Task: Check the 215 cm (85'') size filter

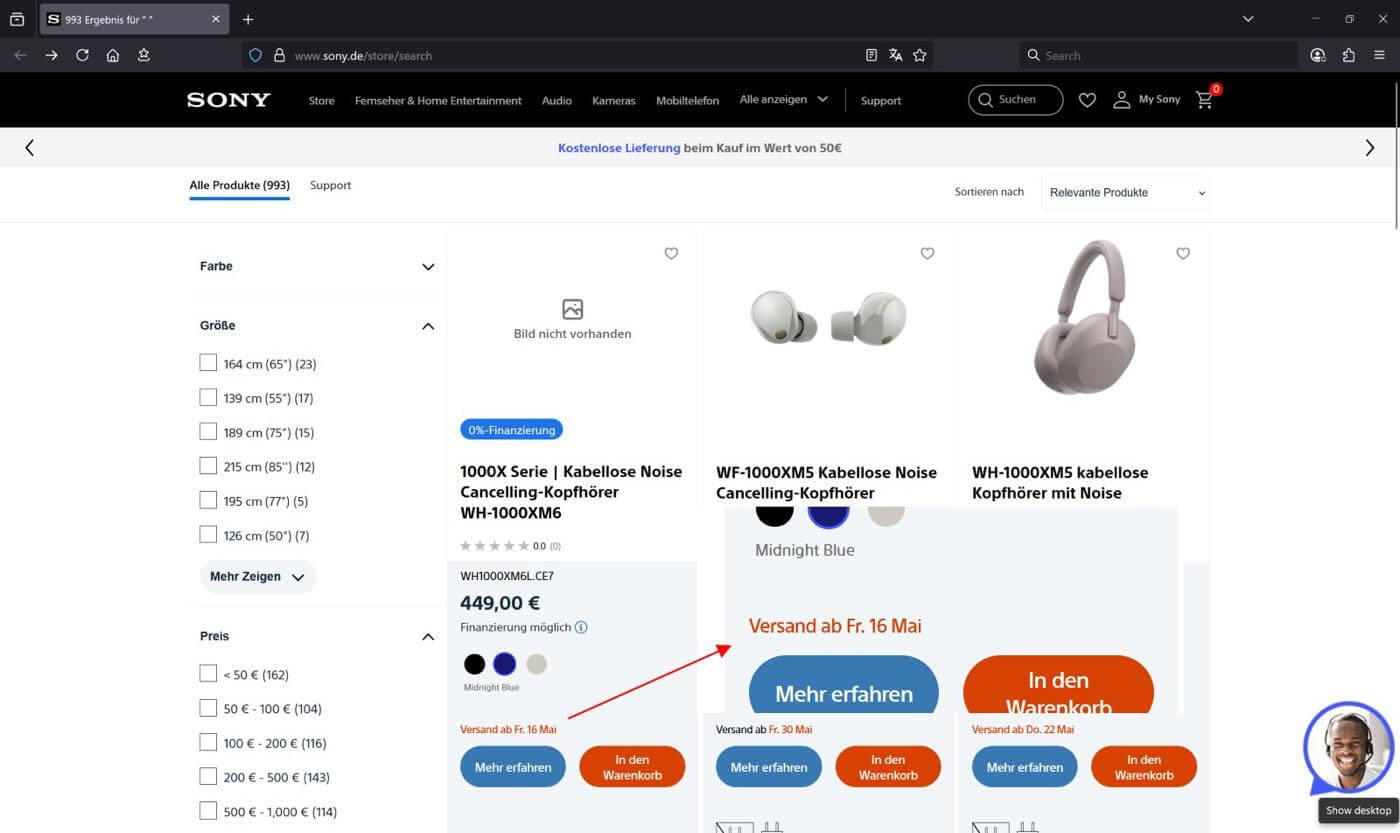Action: click(208, 466)
